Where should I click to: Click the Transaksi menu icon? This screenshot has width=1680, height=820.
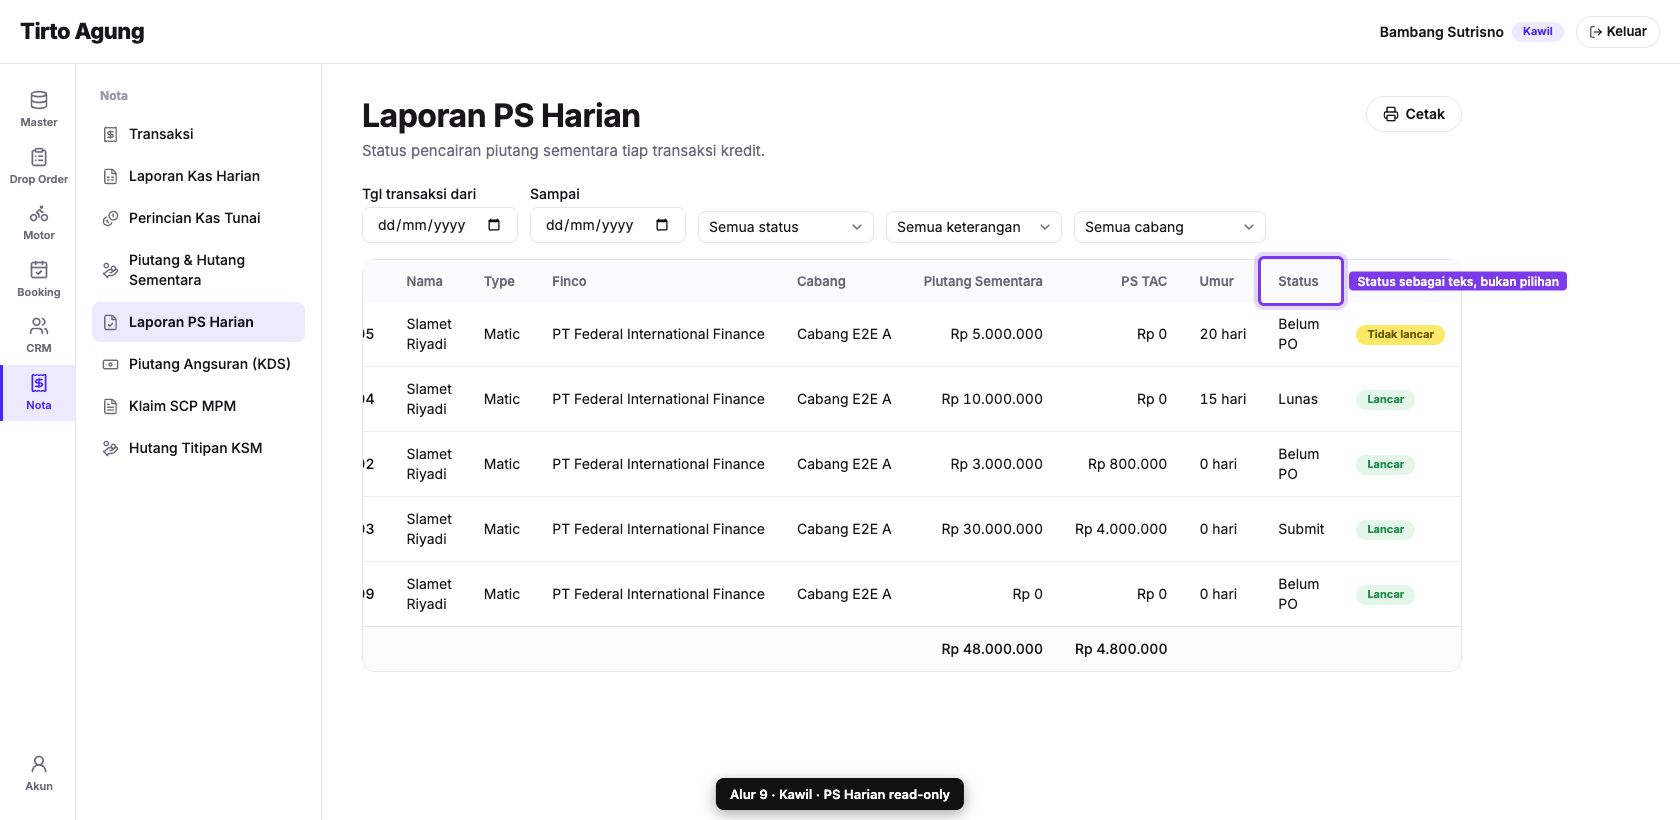111,134
